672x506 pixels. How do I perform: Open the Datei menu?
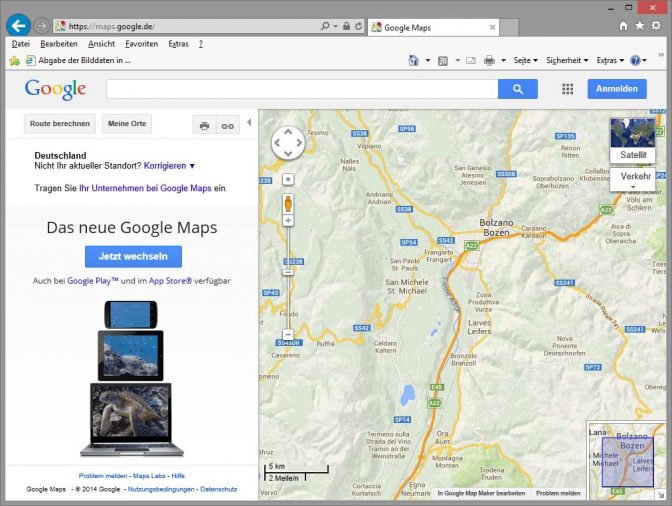(21, 44)
